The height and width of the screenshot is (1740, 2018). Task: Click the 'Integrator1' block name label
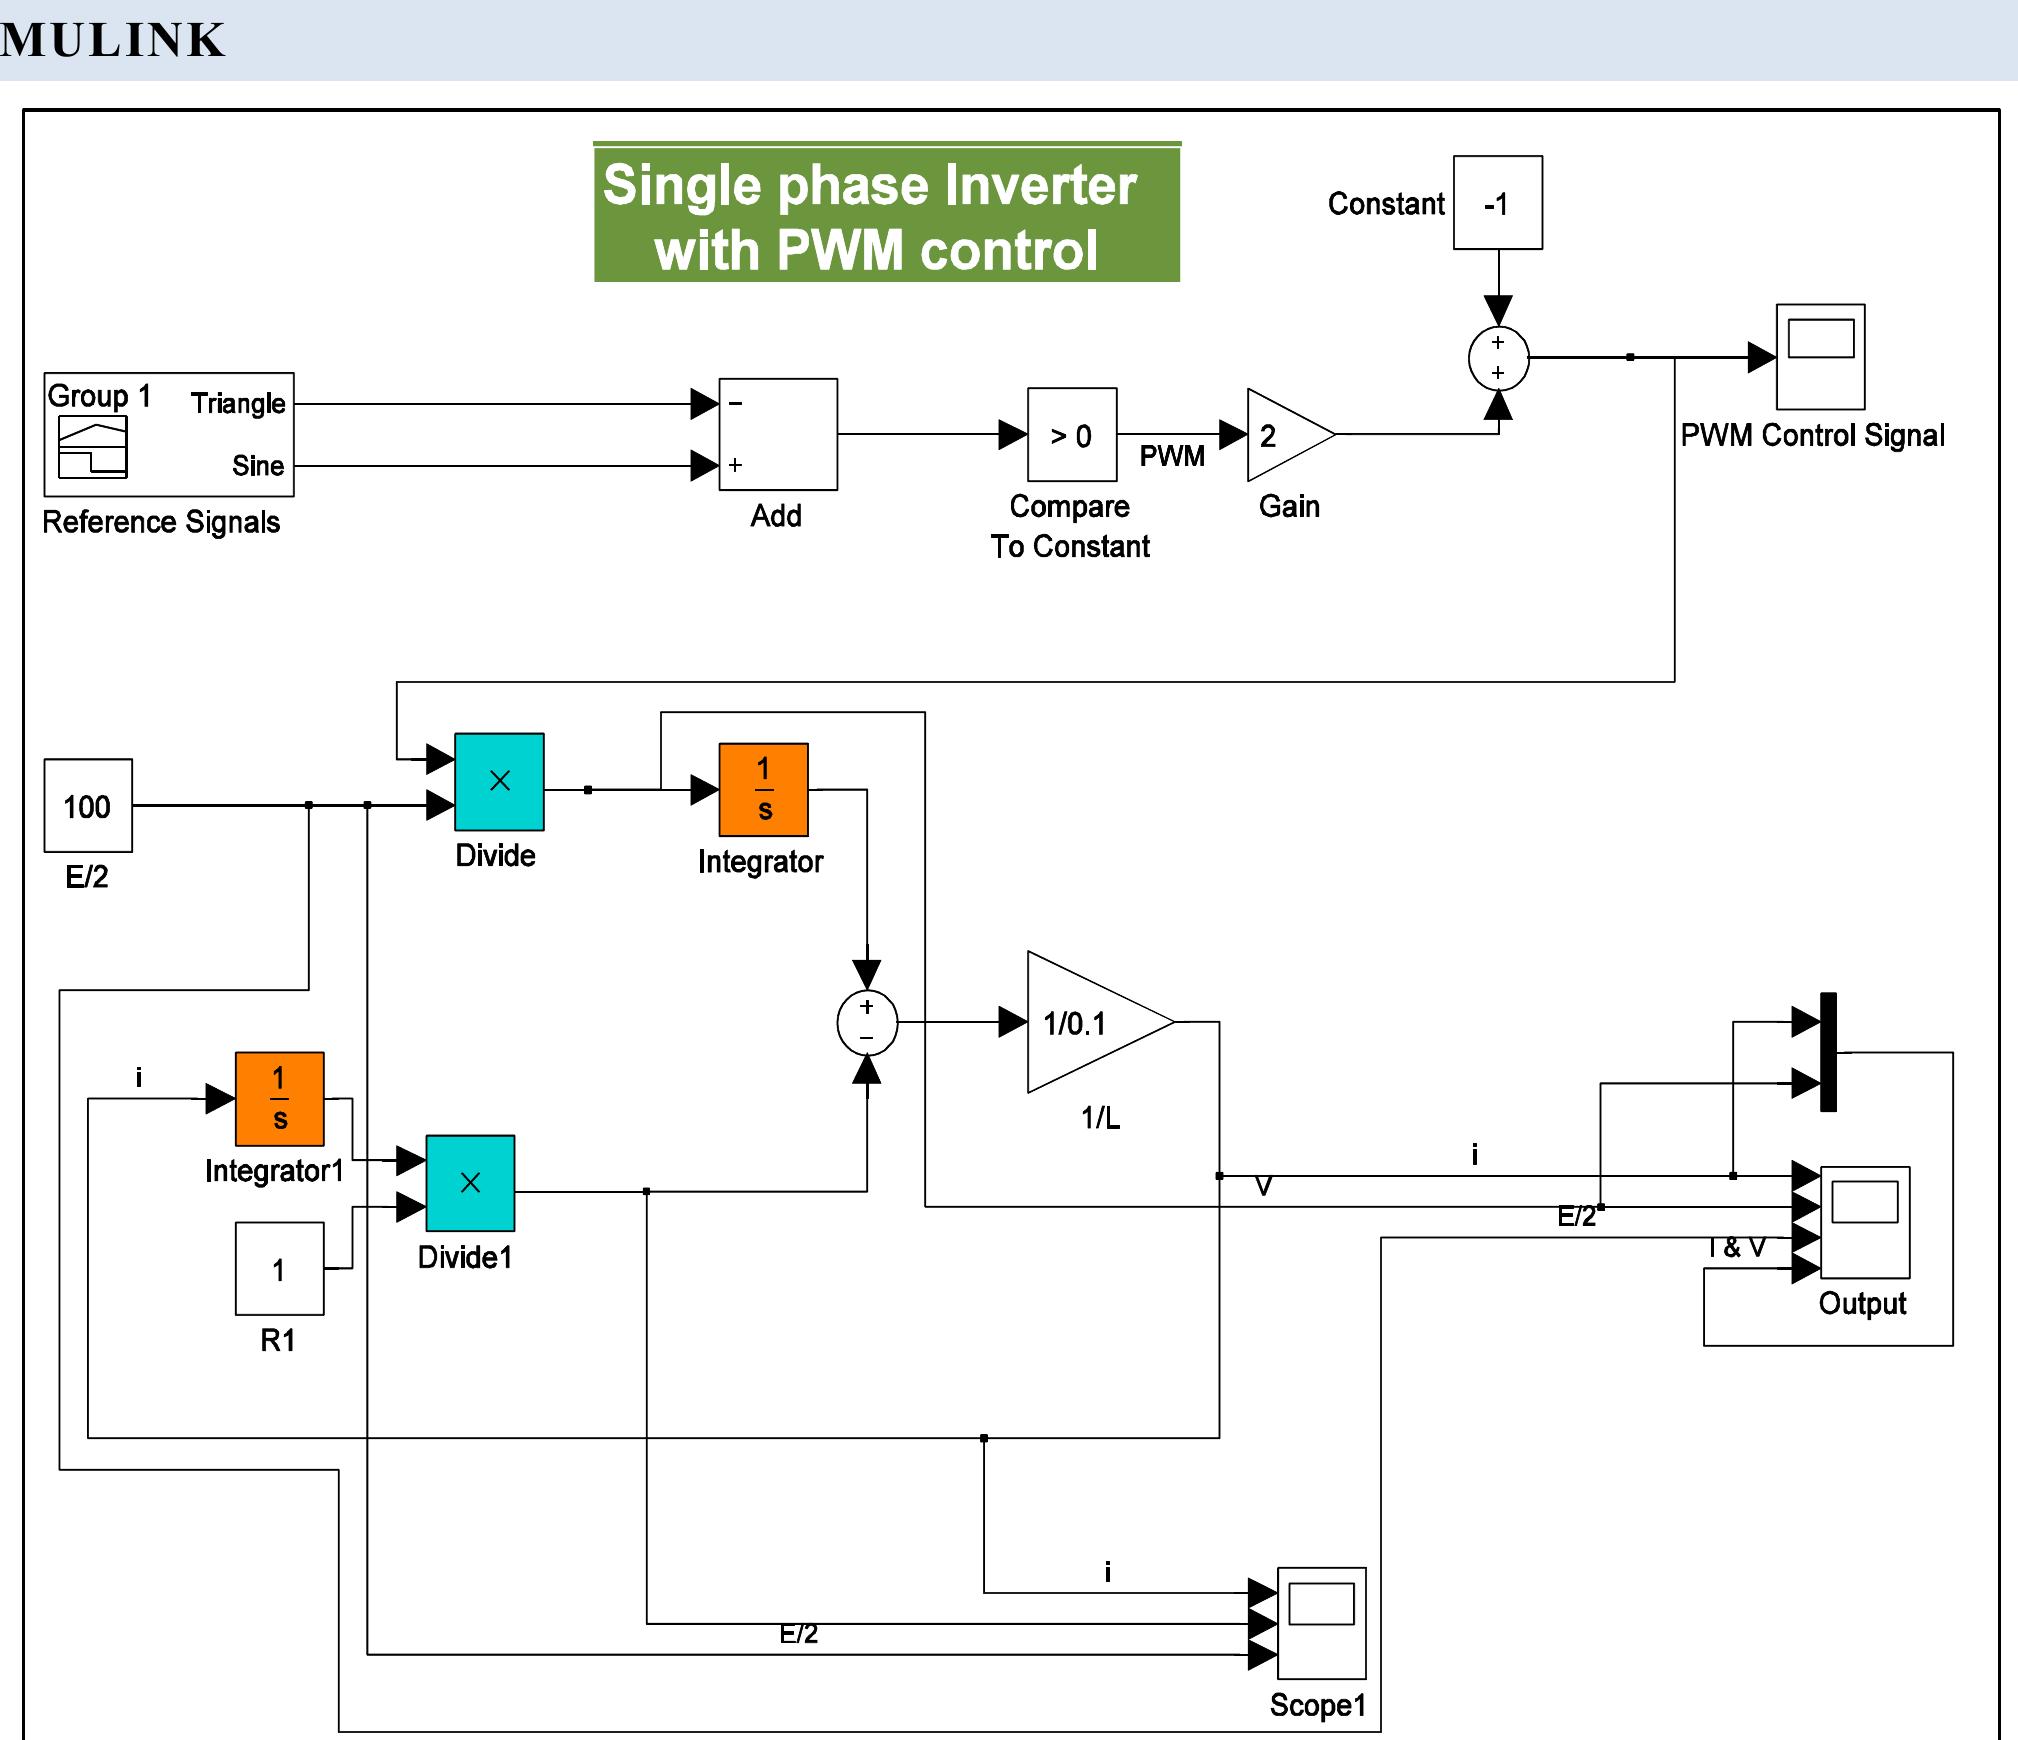[274, 1171]
